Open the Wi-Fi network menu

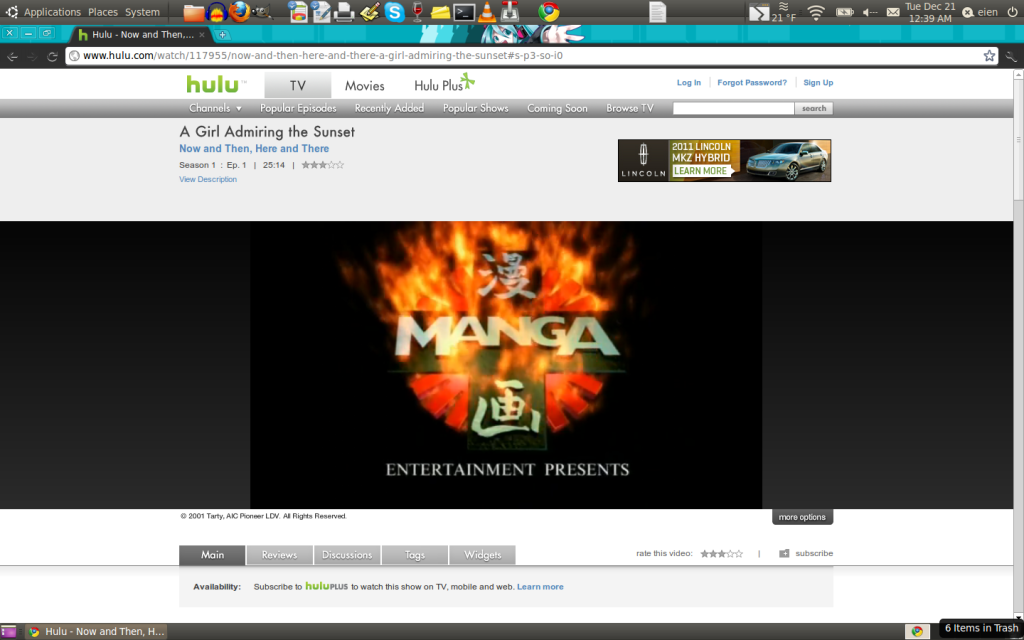816,12
